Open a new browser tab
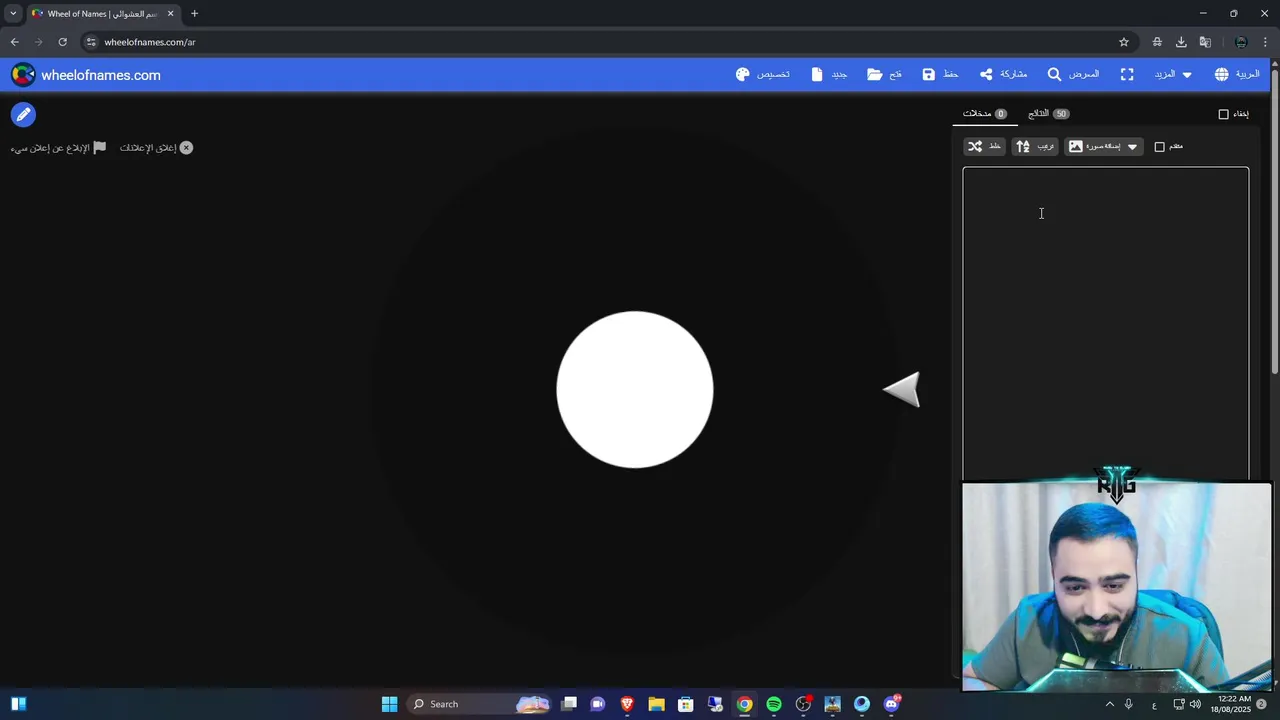The width and height of the screenshot is (1280, 720). [194, 14]
